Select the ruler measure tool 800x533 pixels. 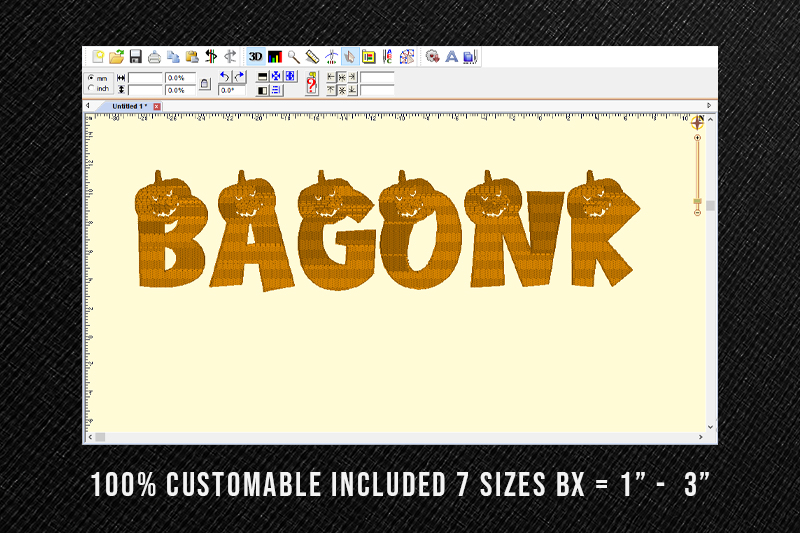pyautogui.click(x=312, y=57)
